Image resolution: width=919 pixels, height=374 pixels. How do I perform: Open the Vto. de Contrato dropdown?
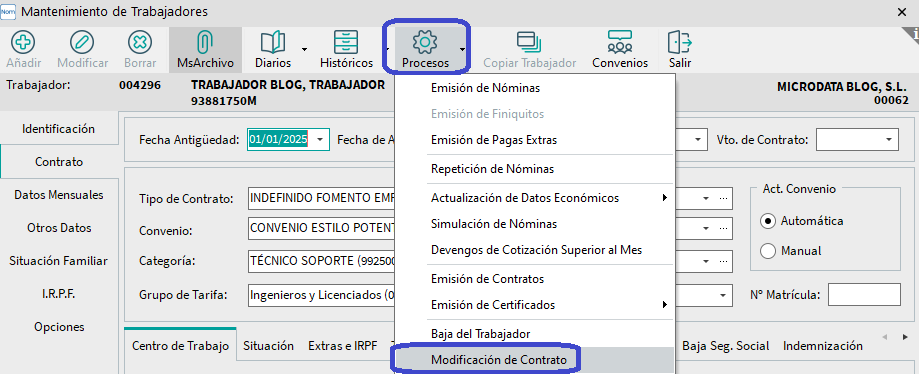(889, 140)
